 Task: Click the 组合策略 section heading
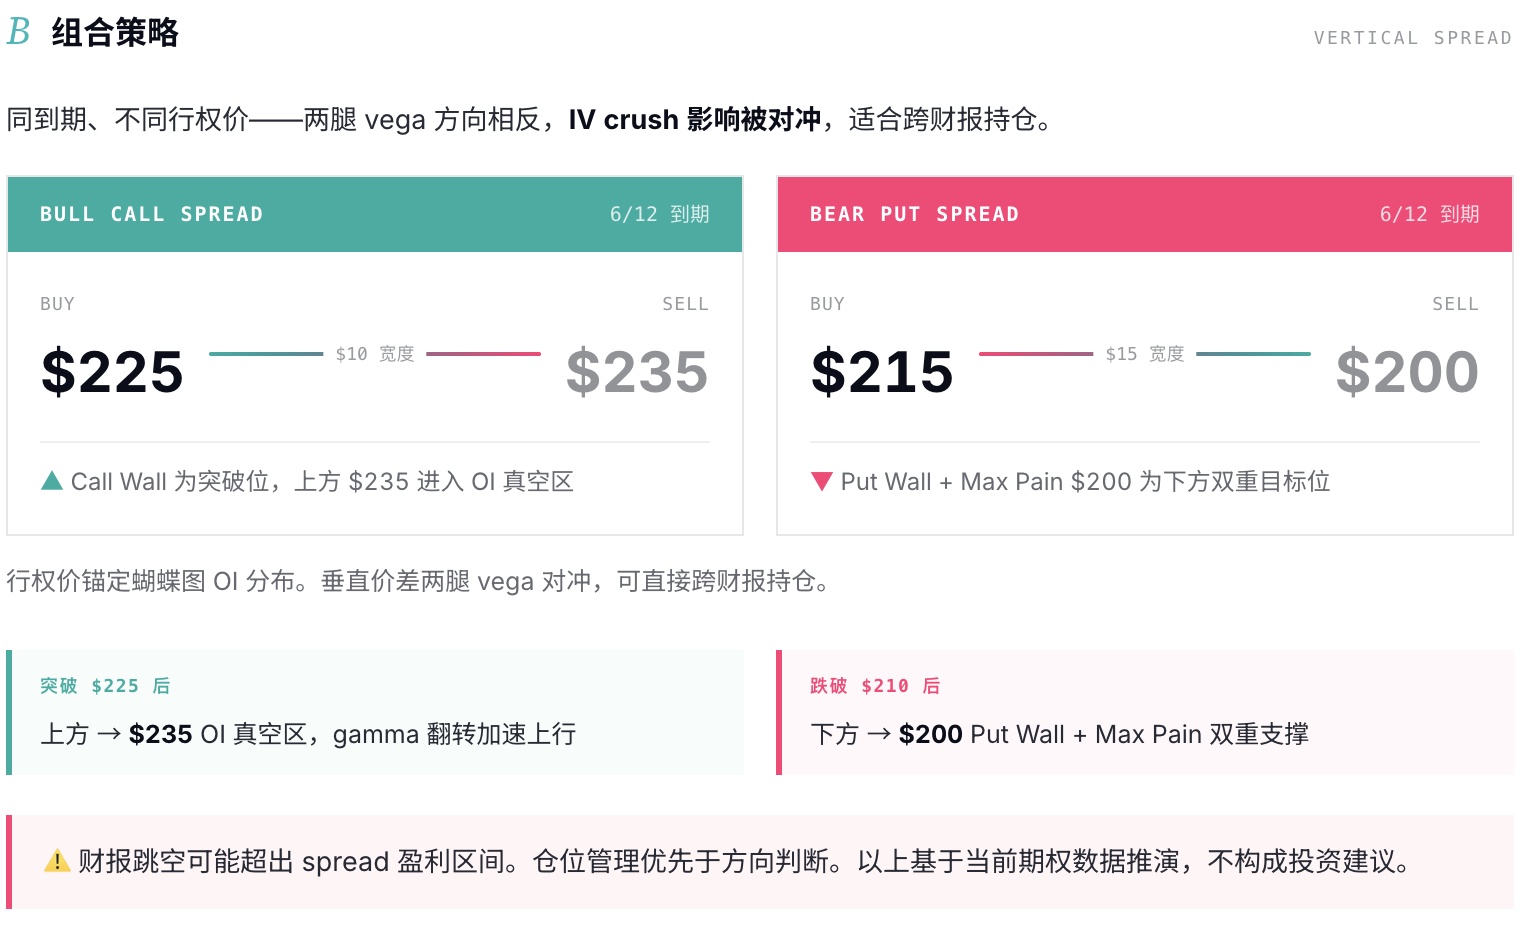point(115,32)
